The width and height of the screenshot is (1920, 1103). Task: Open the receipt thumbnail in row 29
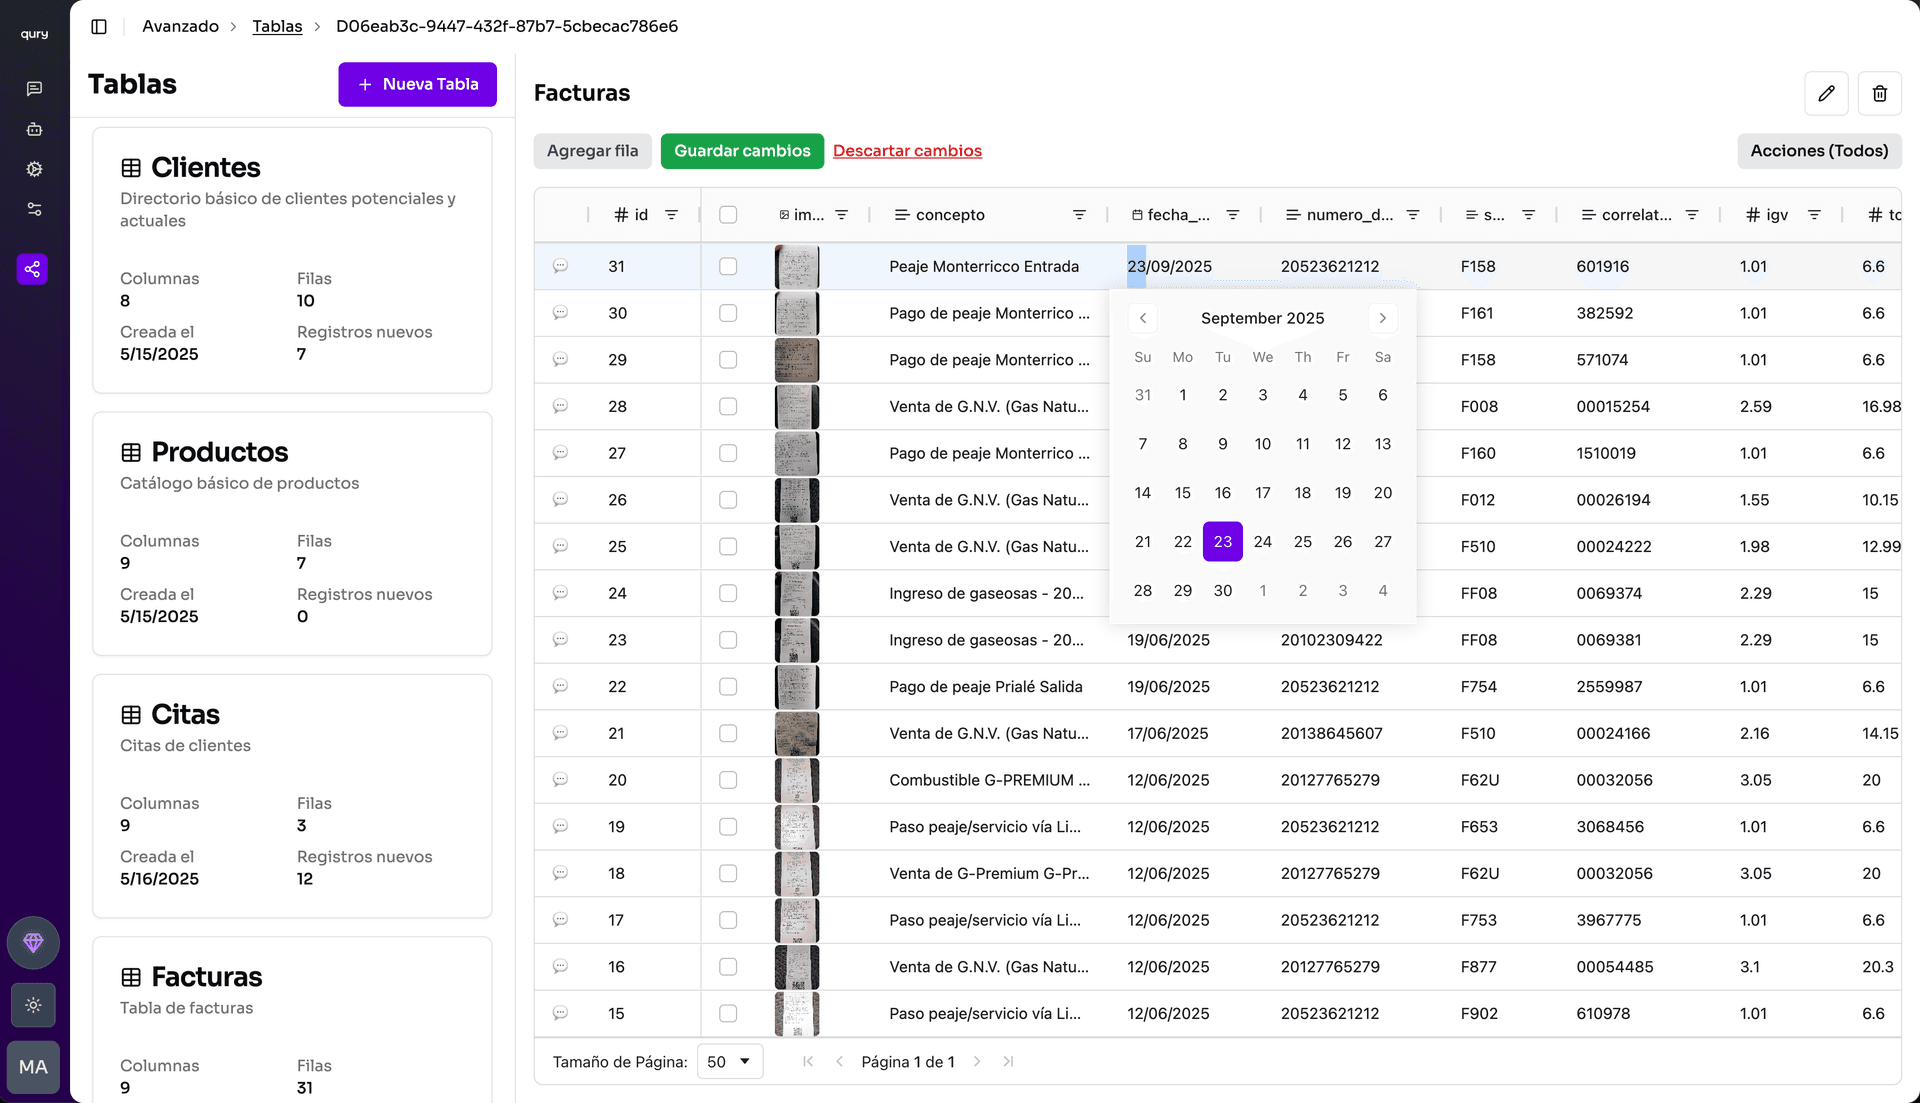click(797, 360)
